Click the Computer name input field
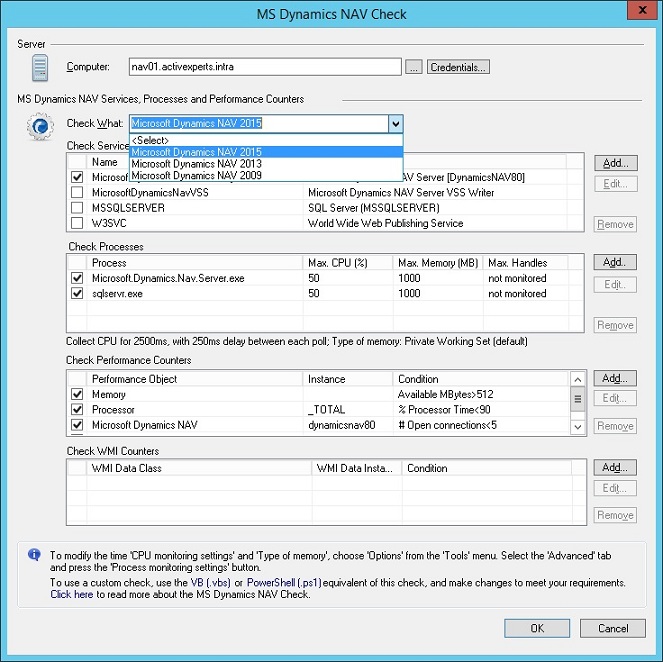Viewport: 663px width, 662px height. pos(265,67)
